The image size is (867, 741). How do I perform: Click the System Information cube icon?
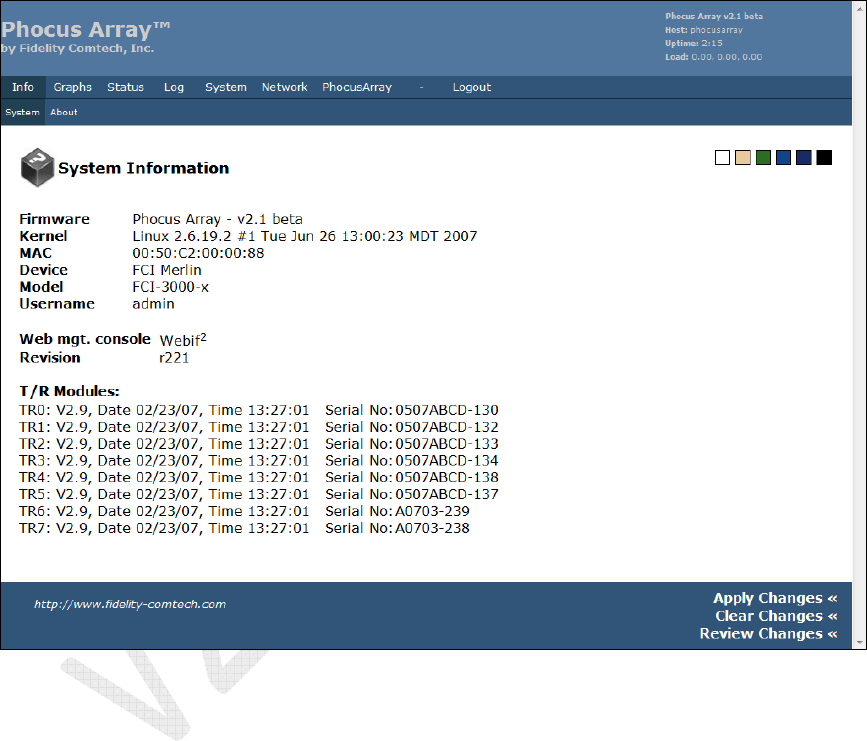click(x=37, y=167)
